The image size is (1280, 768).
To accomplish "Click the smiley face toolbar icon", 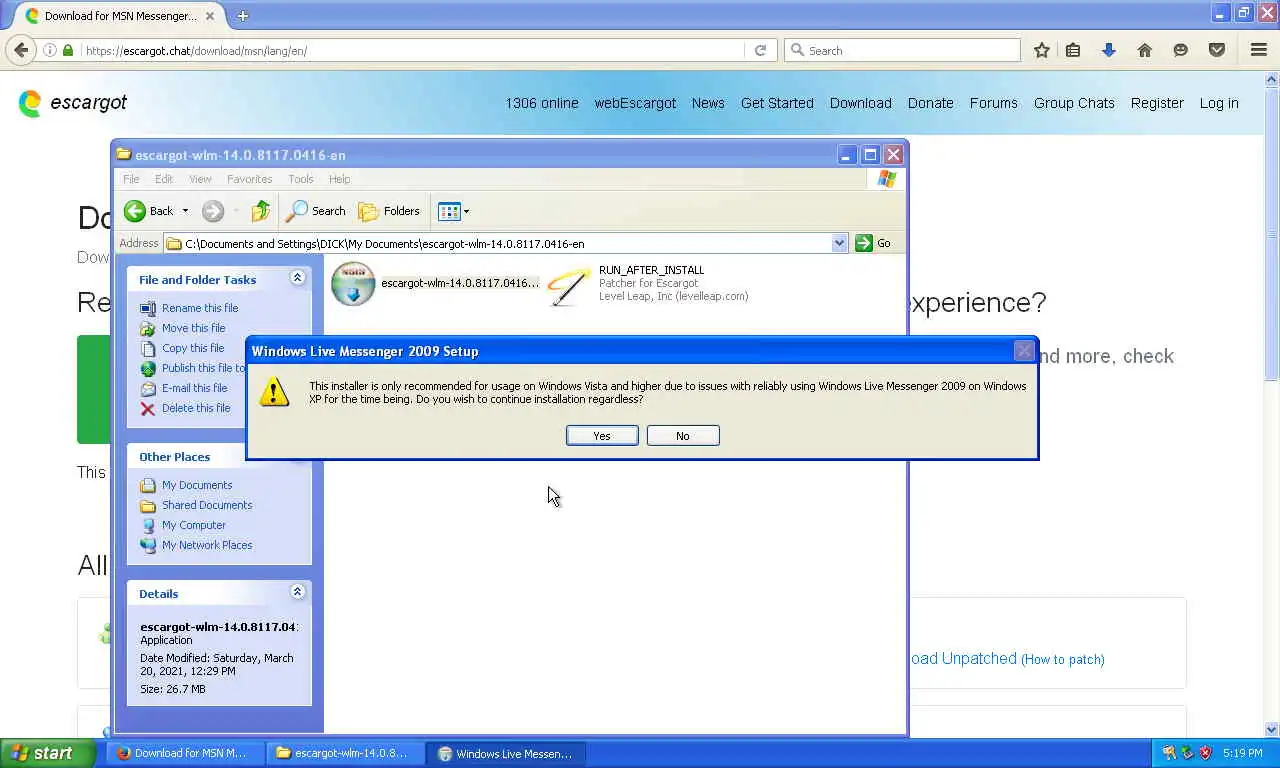I will (1181, 50).
